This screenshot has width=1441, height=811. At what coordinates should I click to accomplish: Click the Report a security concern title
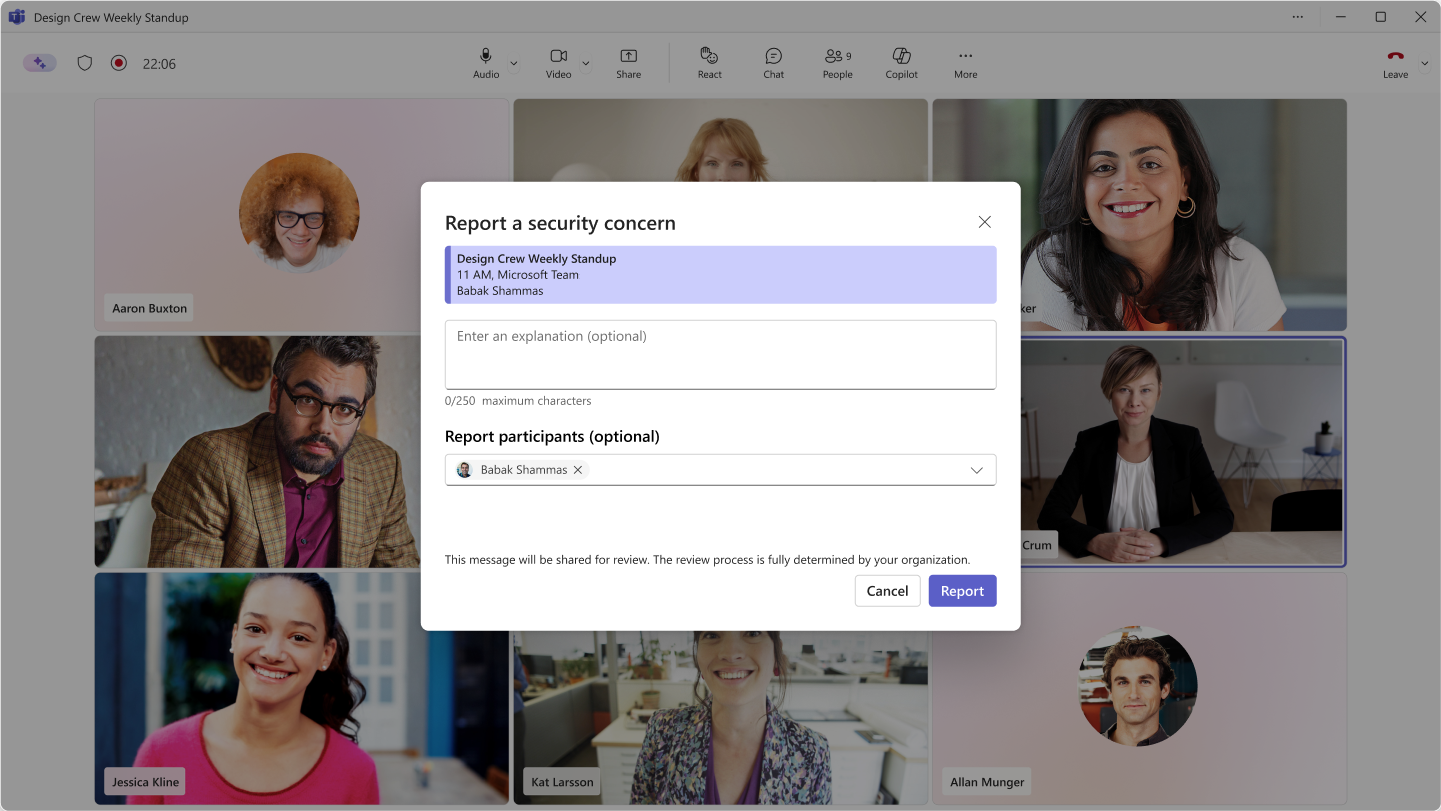pyautogui.click(x=560, y=223)
